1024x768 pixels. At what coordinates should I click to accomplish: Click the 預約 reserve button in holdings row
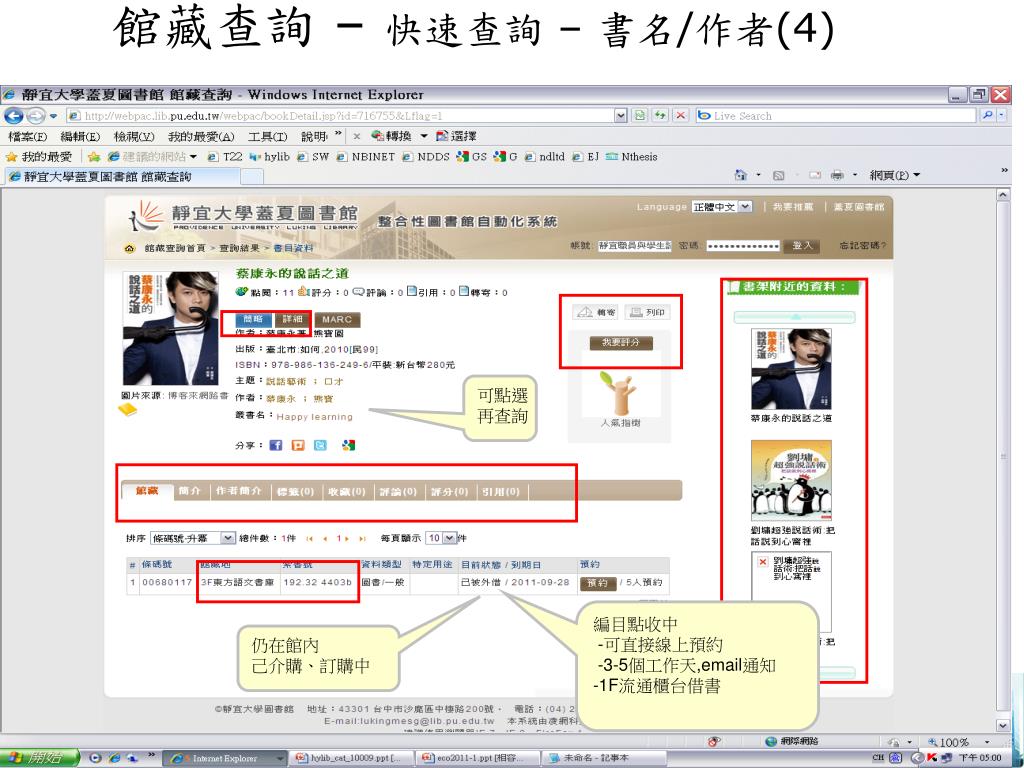point(598,583)
